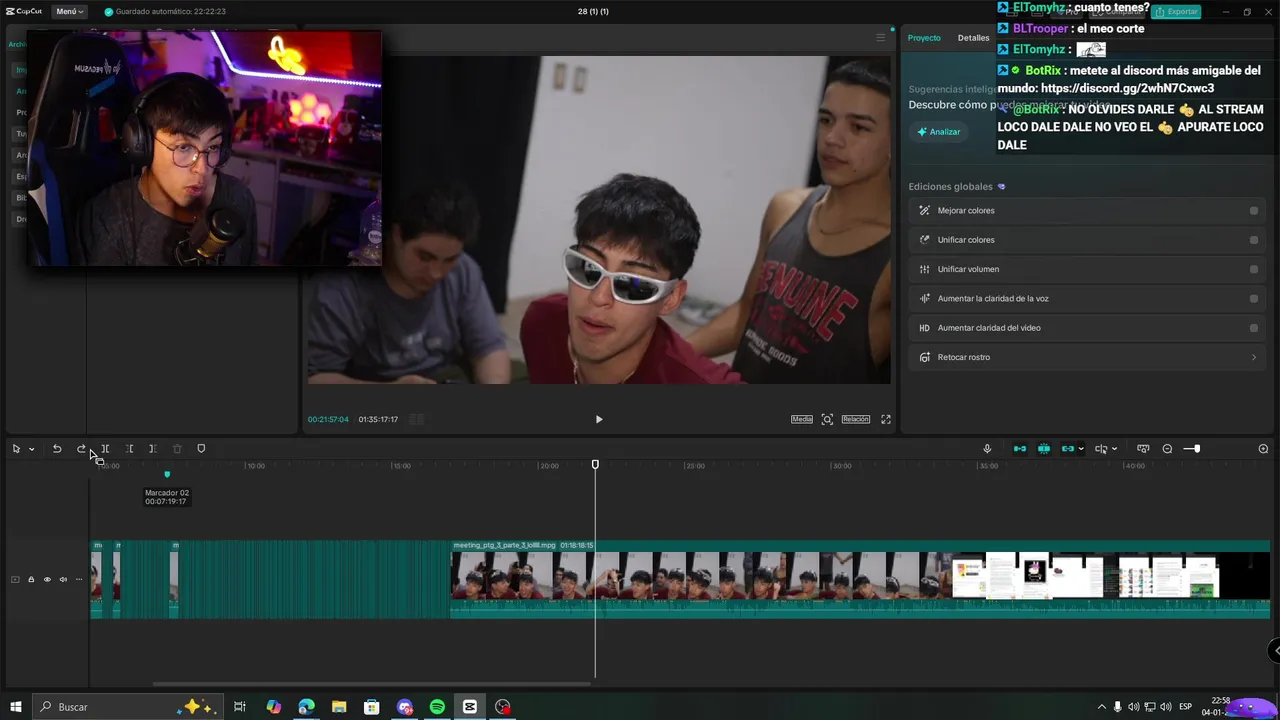
Task: Enable Mejorar colores checkbox
Action: point(1253,211)
